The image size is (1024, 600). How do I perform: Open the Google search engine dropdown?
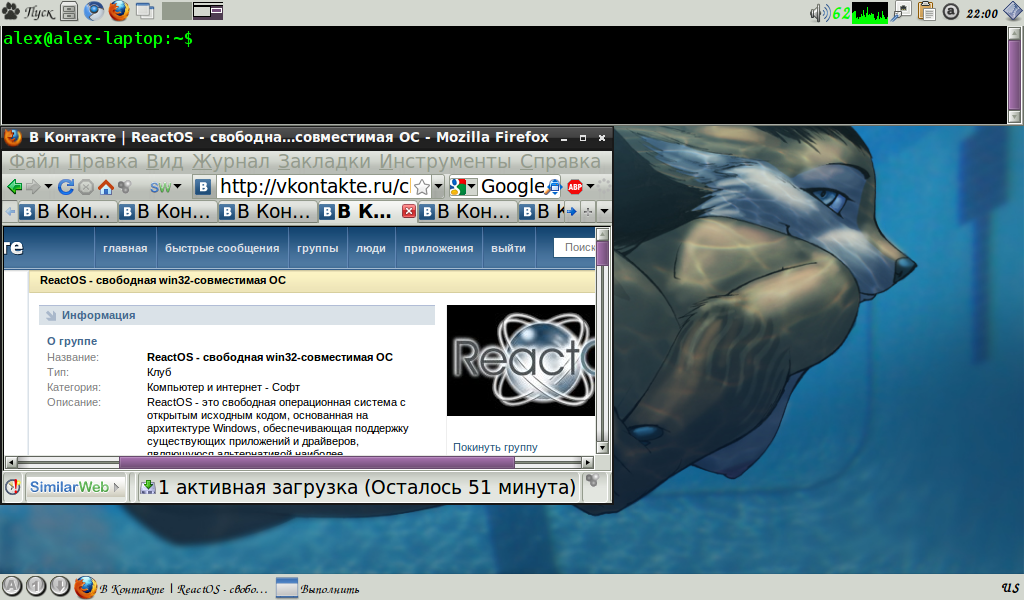[x=465, y=187]
